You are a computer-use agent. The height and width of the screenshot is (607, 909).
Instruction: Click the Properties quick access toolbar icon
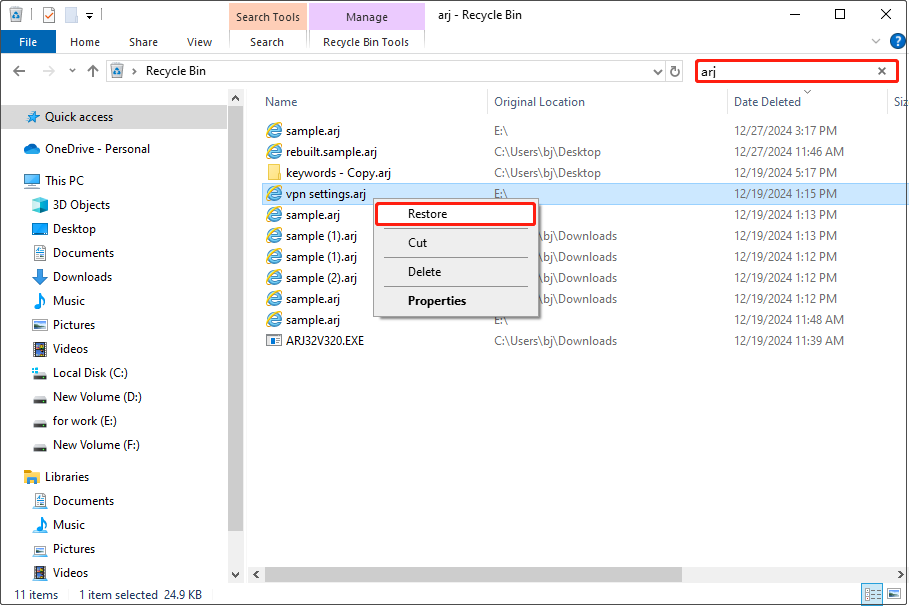pyautogui.click(x=49, y=15)
